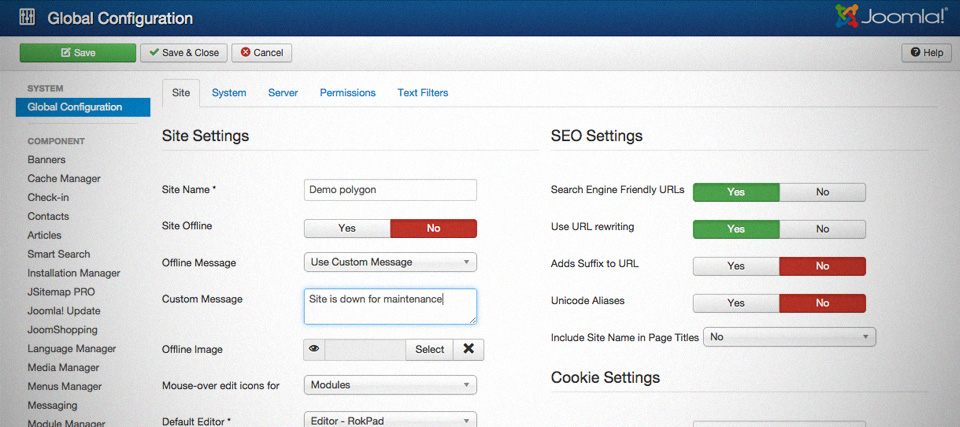Click Save & Close button
This screenshot has width=960, height=427.
point(184,53)
